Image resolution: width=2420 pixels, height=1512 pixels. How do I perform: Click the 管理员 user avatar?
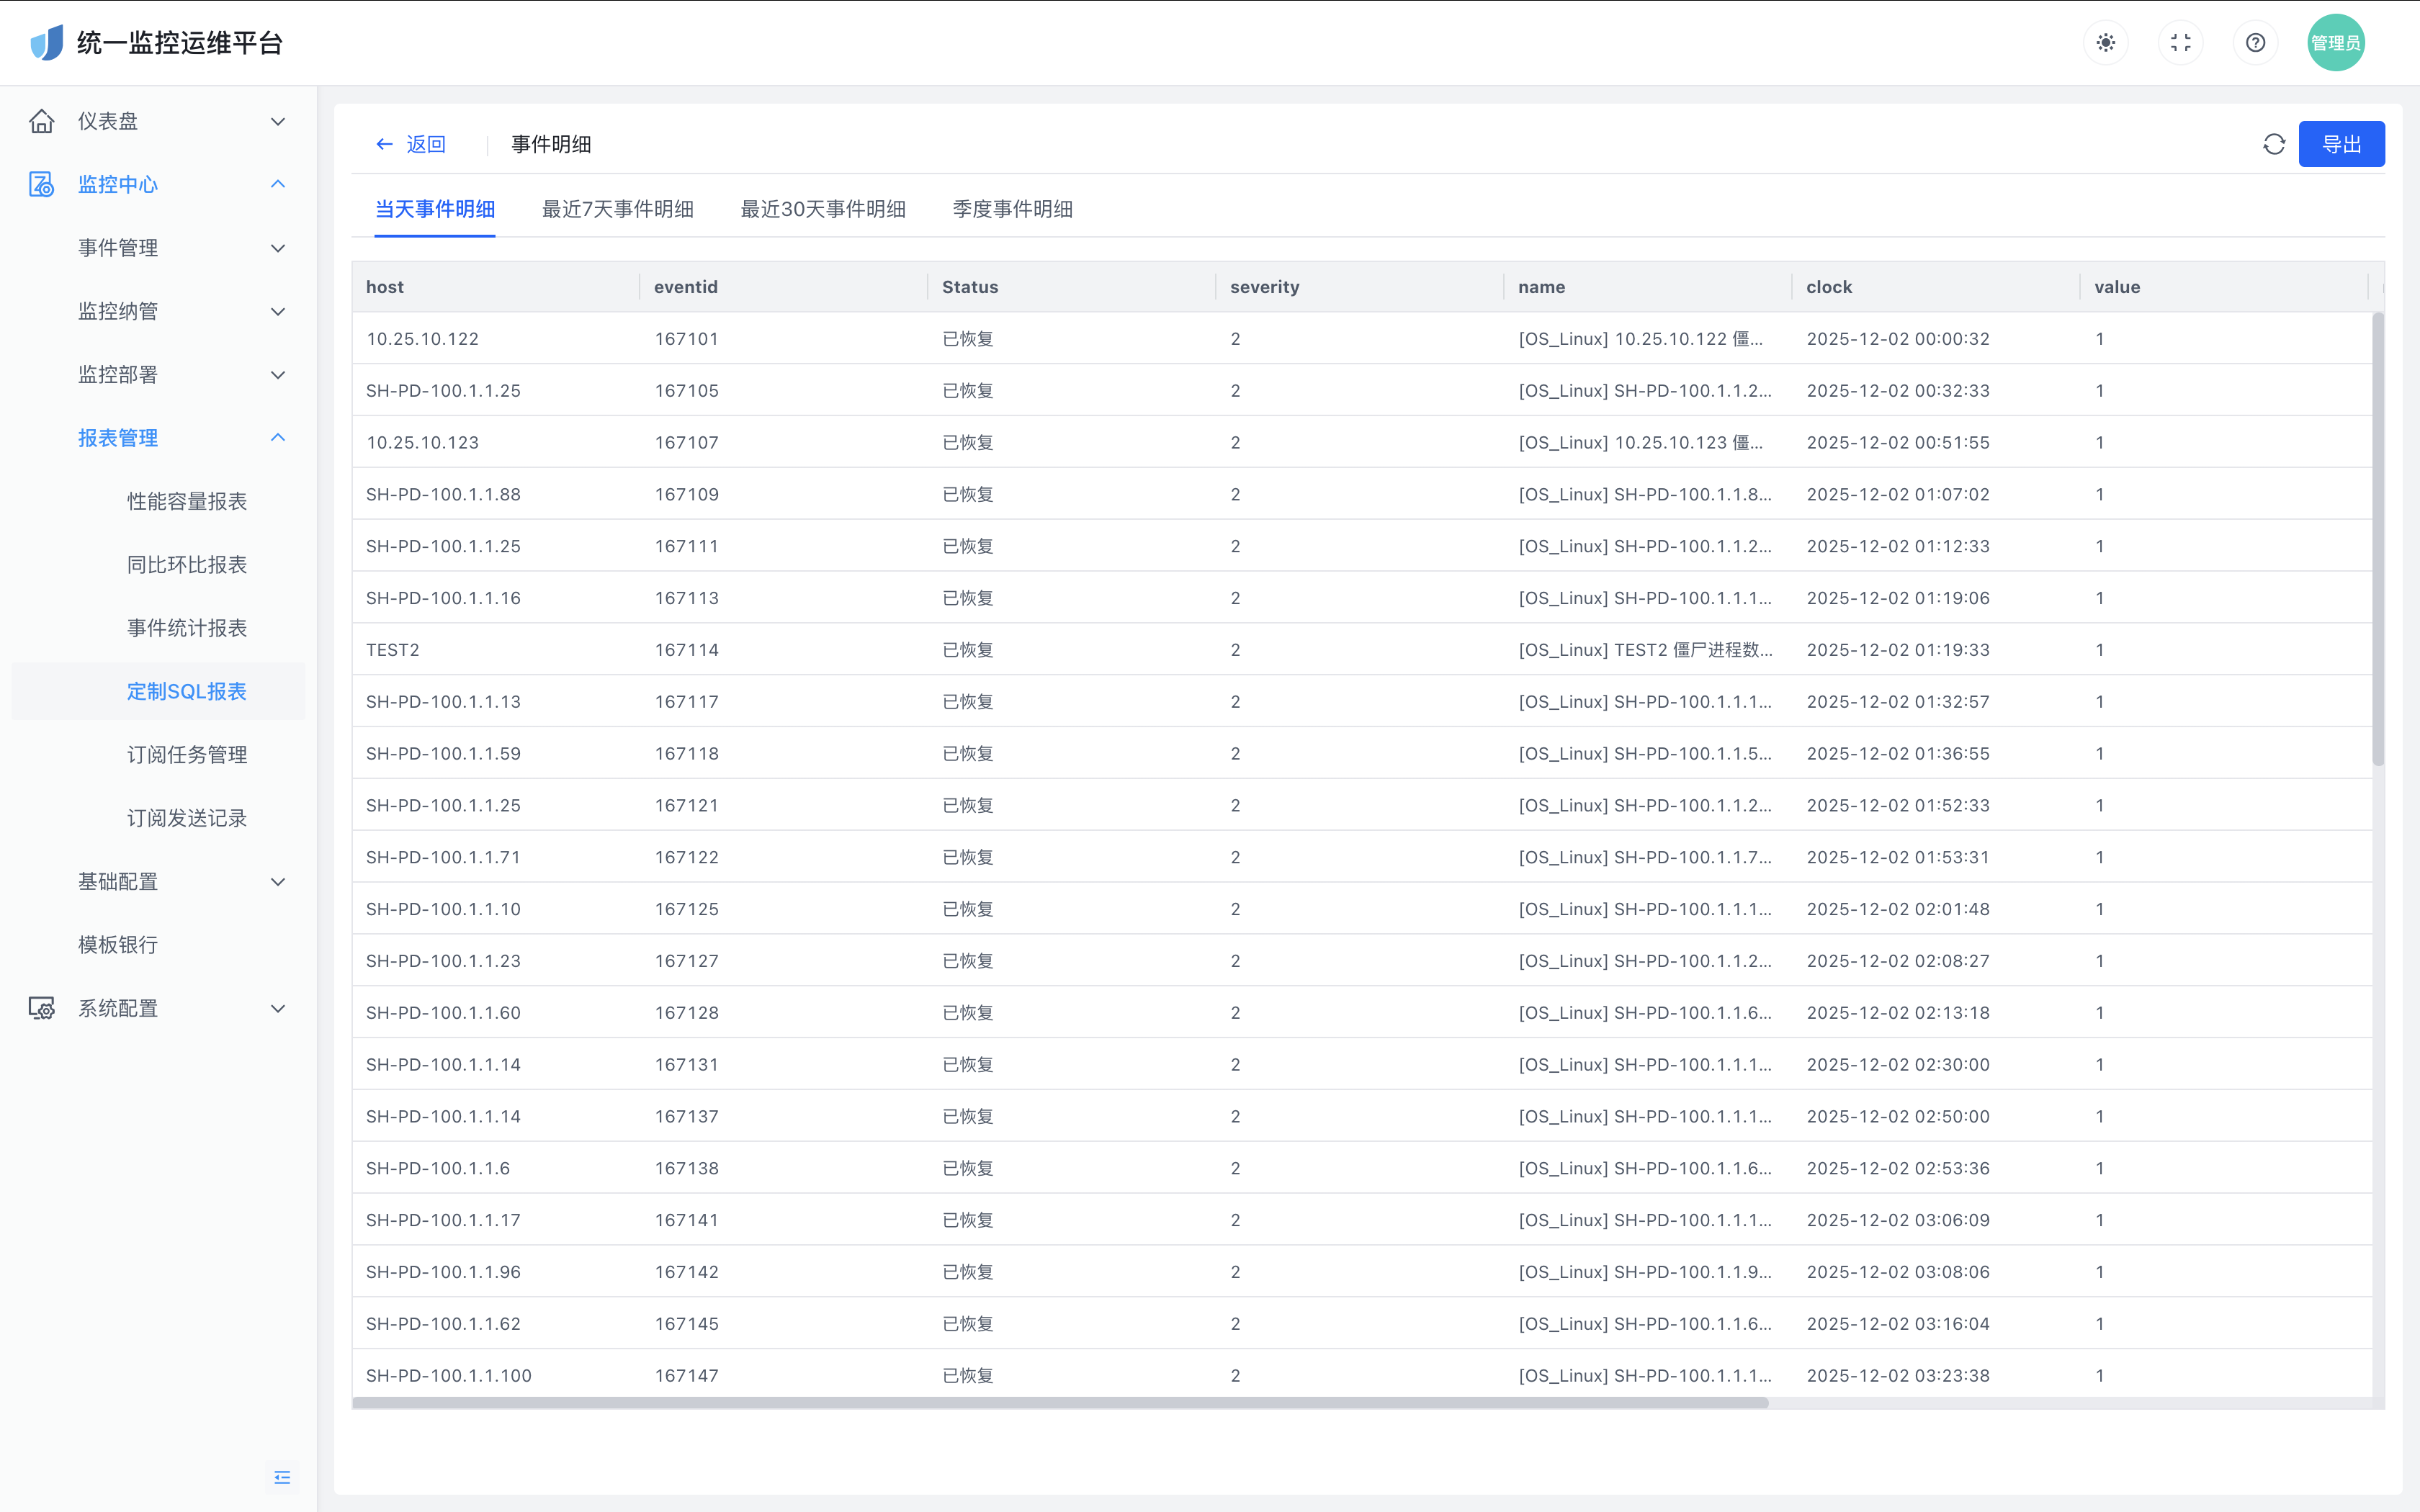coord(2335,43)
